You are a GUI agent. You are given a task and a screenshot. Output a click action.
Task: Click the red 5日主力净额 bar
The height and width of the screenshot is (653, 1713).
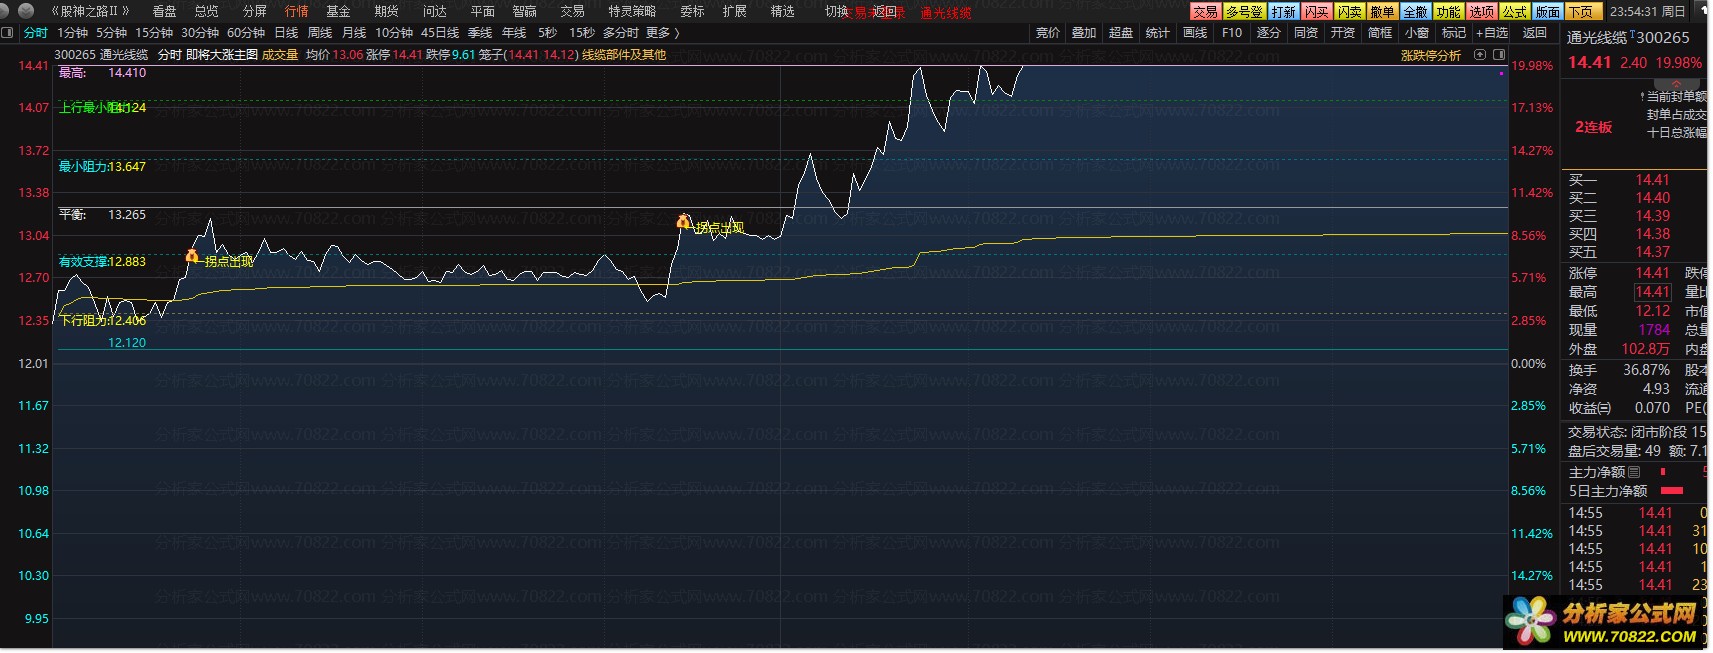(x=1671, y=491)
